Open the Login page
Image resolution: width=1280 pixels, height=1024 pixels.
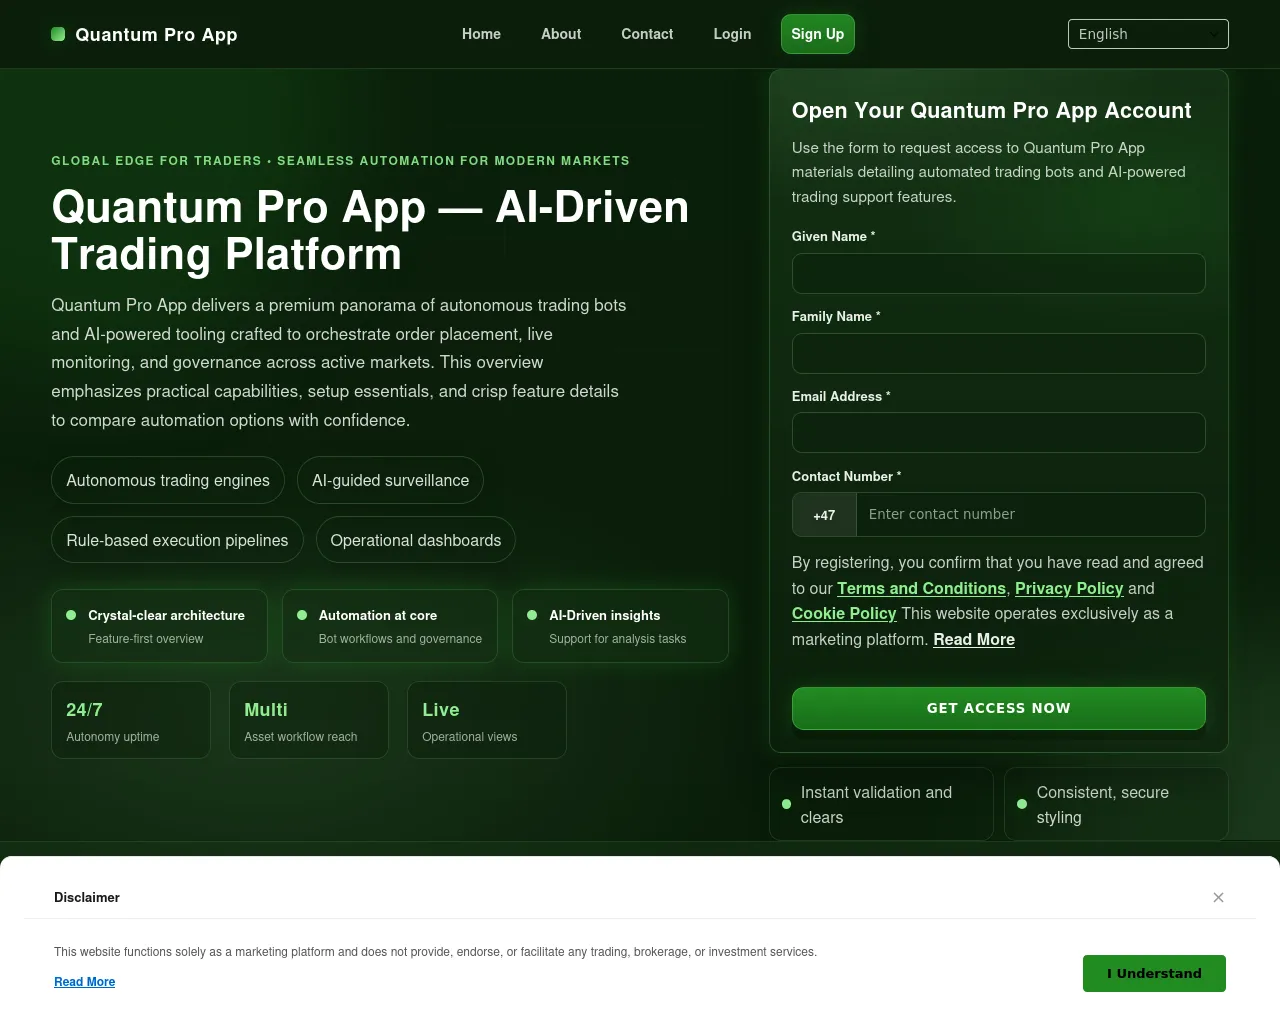pos(732,34)
